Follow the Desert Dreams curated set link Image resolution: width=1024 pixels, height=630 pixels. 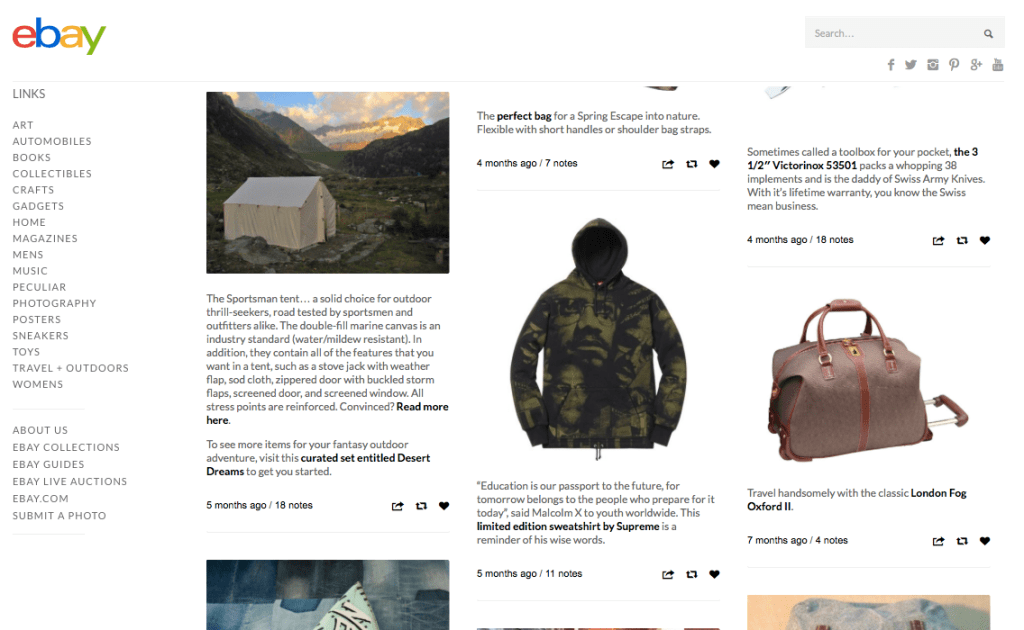(x=318, y=465)
